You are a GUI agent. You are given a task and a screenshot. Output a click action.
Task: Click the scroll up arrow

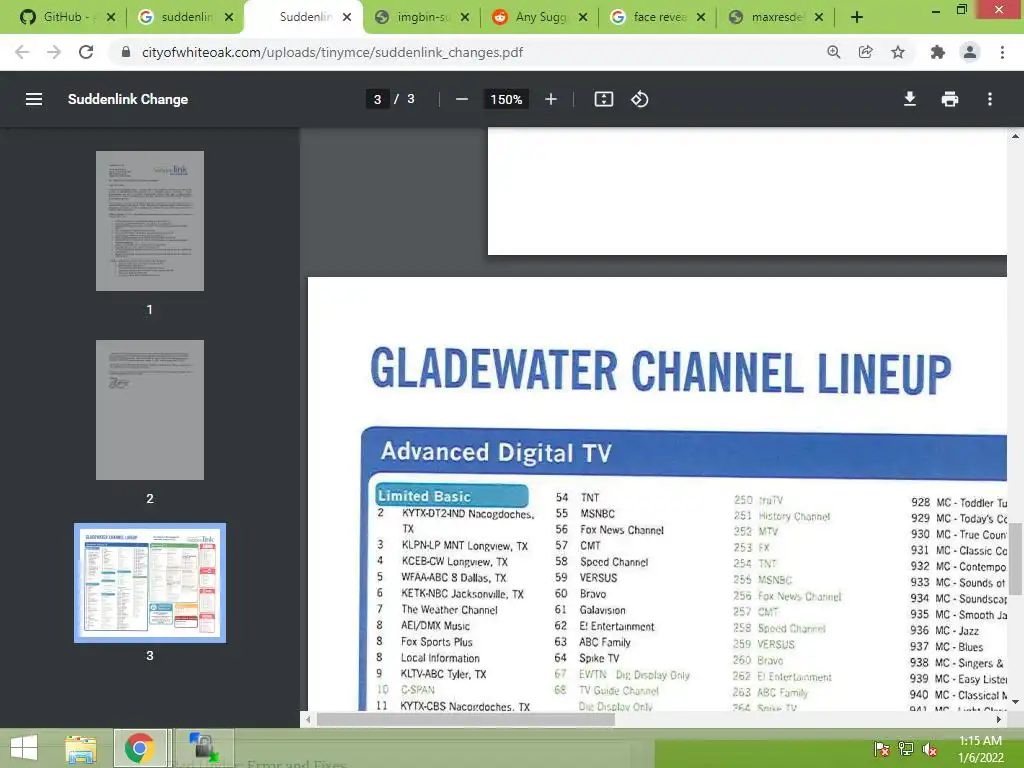pos(1016,136)
